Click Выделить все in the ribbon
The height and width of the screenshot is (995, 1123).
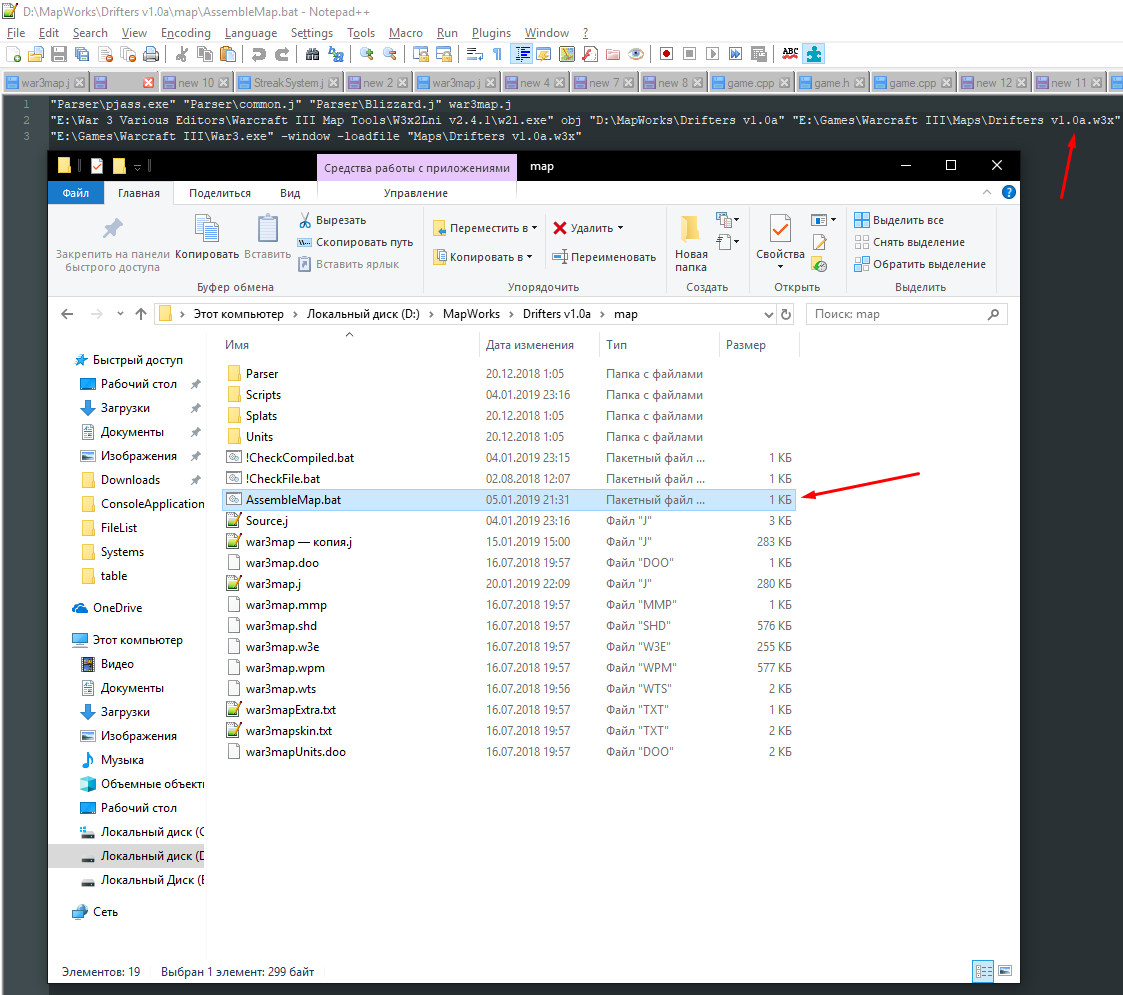[899, 220]
